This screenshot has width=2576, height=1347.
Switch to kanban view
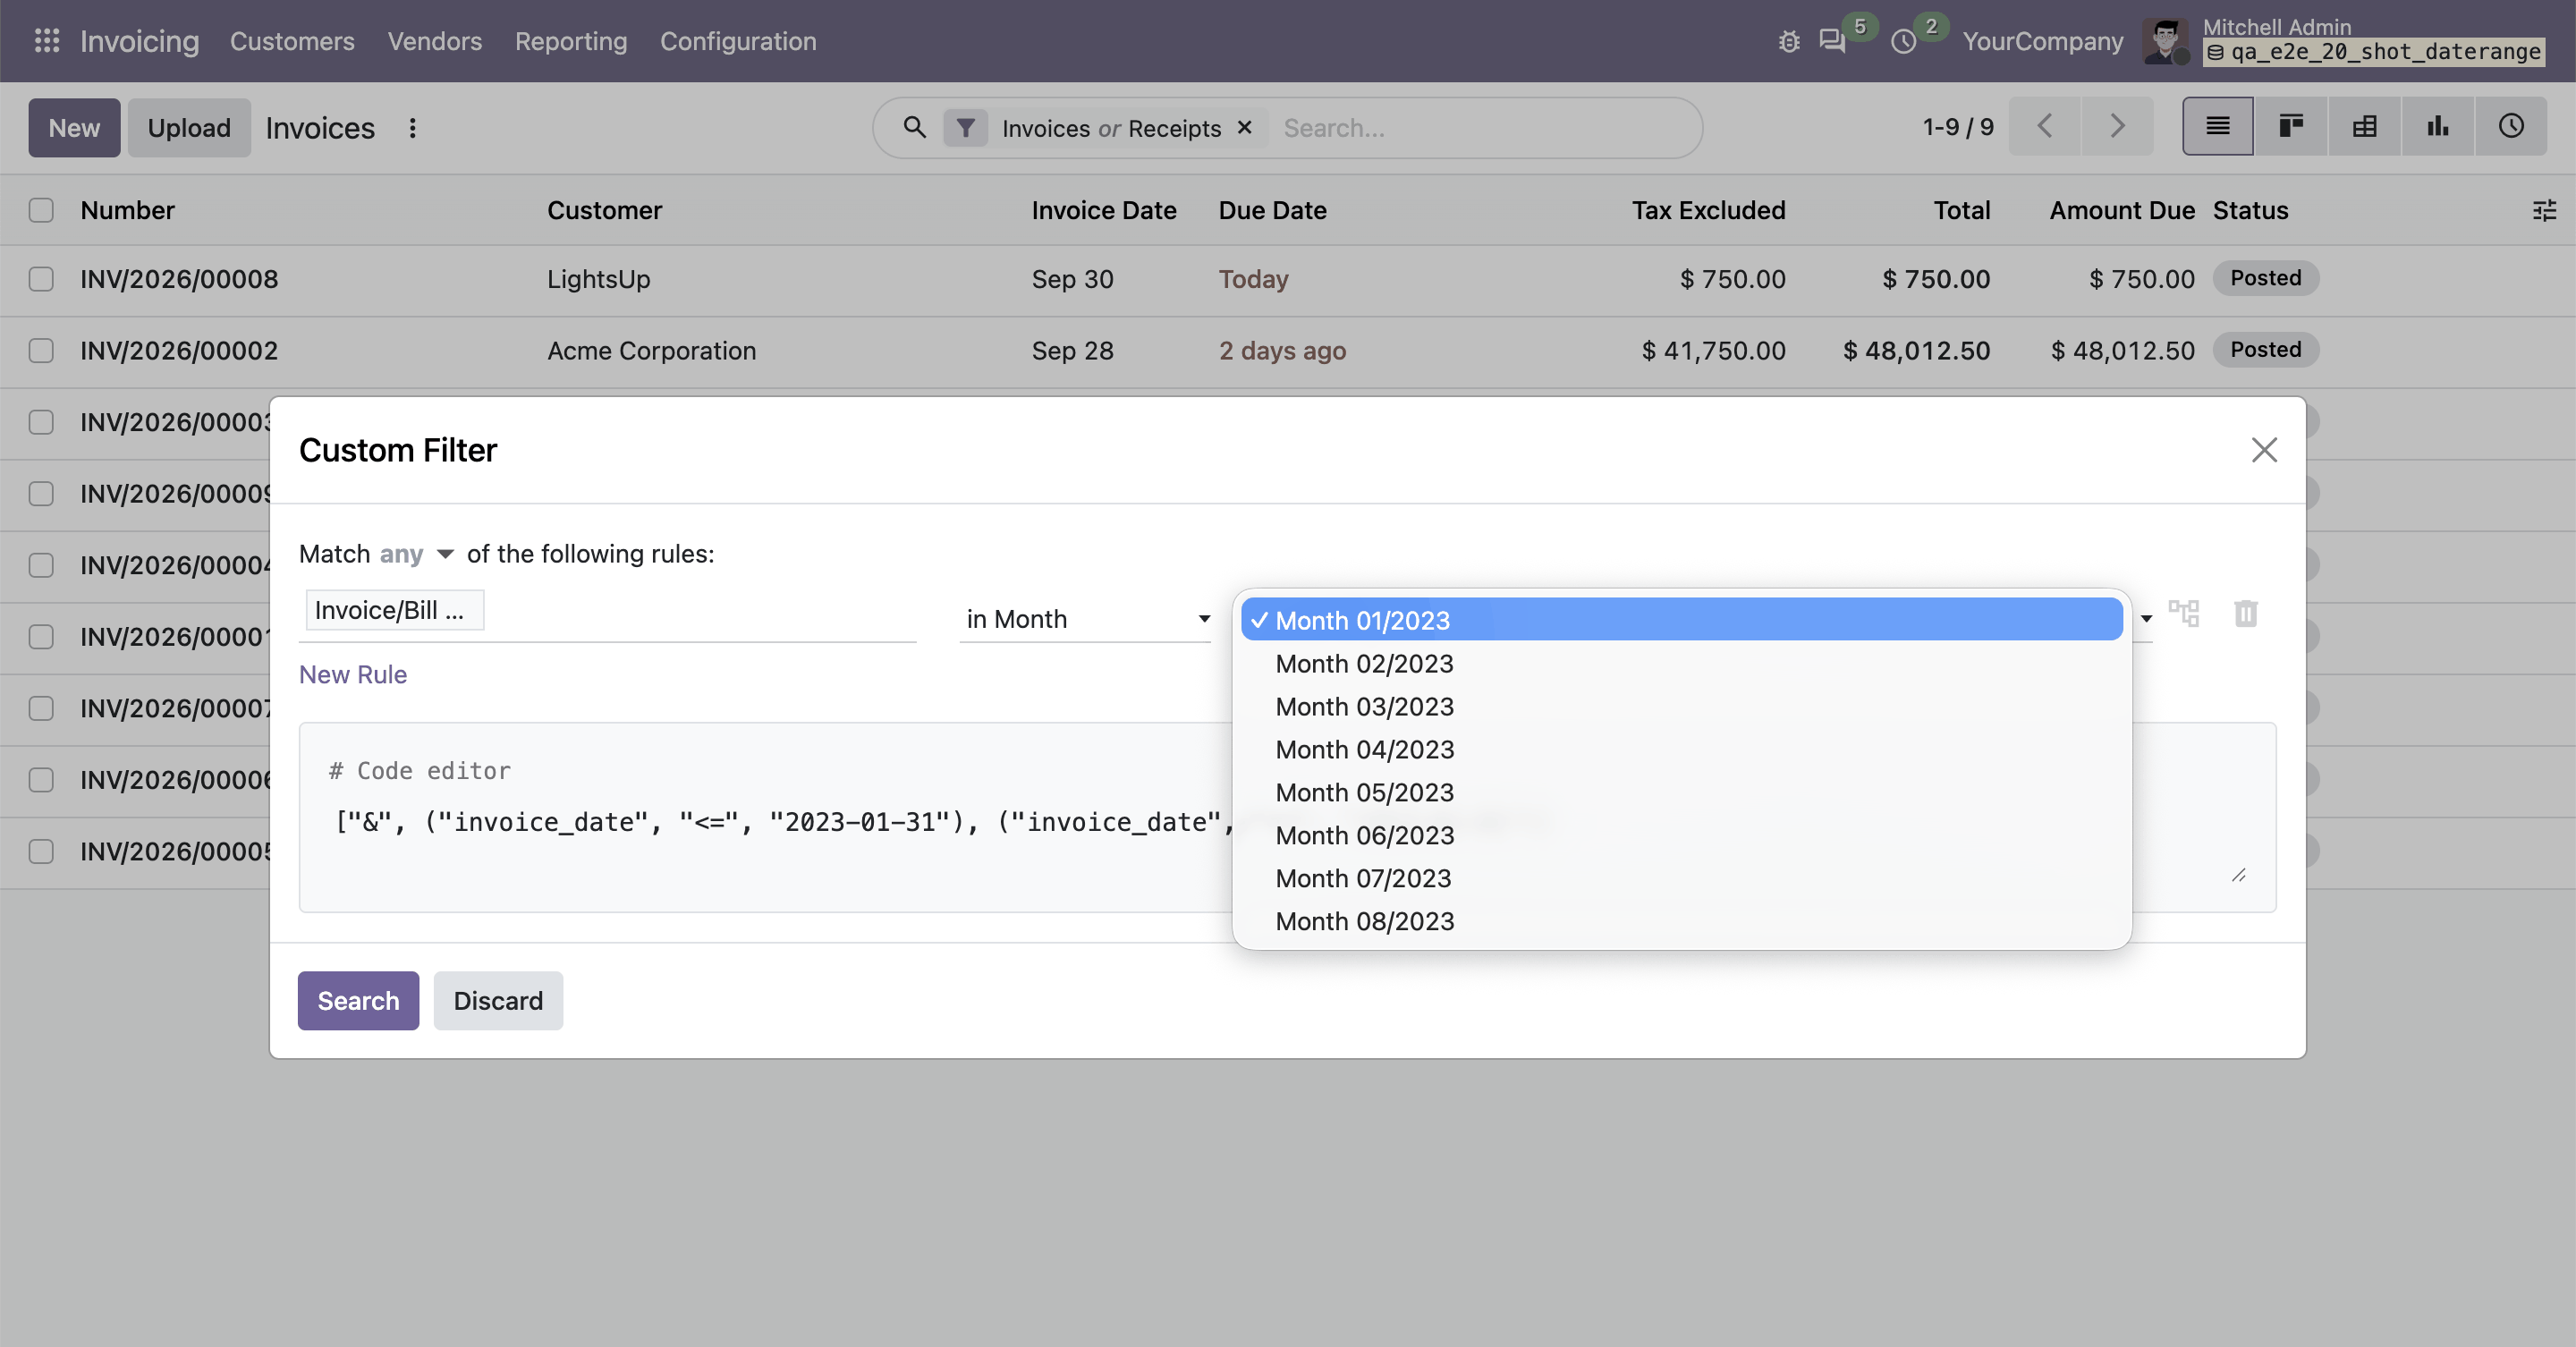click(x=2291, y=126)
